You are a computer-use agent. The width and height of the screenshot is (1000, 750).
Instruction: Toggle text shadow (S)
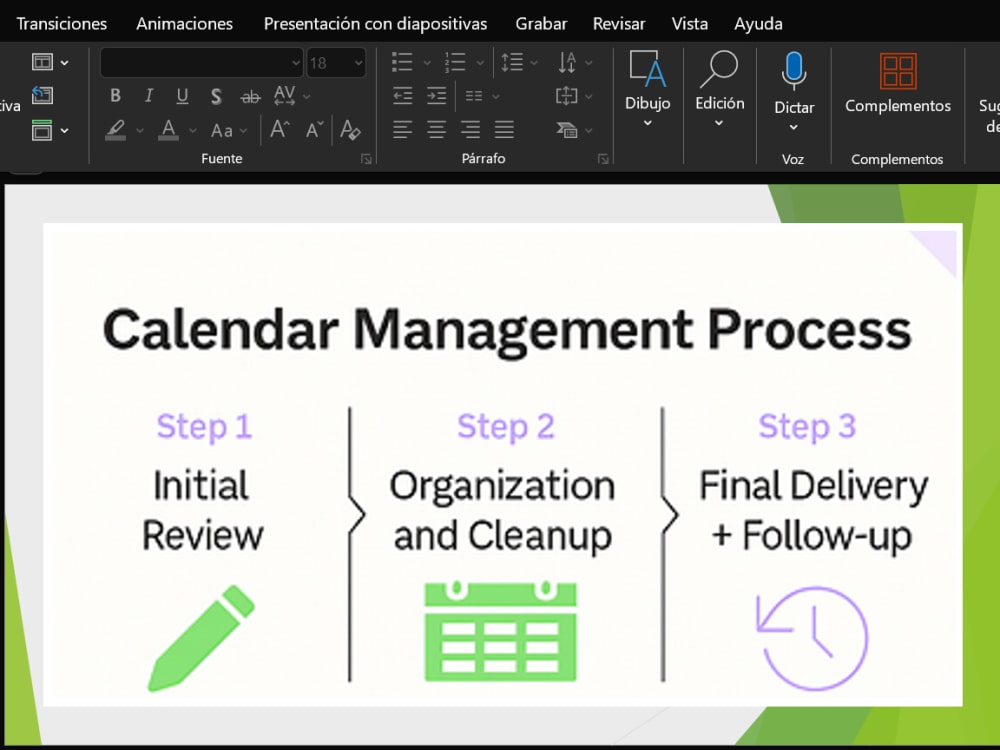pyautogui.click(x=216, y=96)
